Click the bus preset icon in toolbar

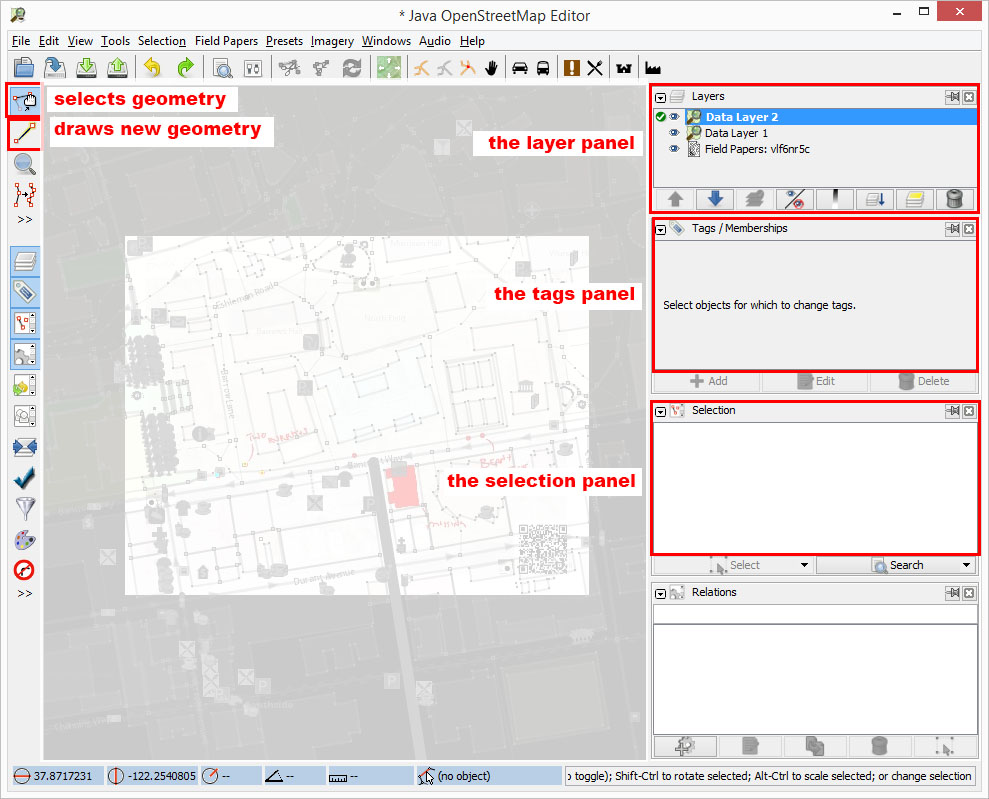(x=543, y=67)
